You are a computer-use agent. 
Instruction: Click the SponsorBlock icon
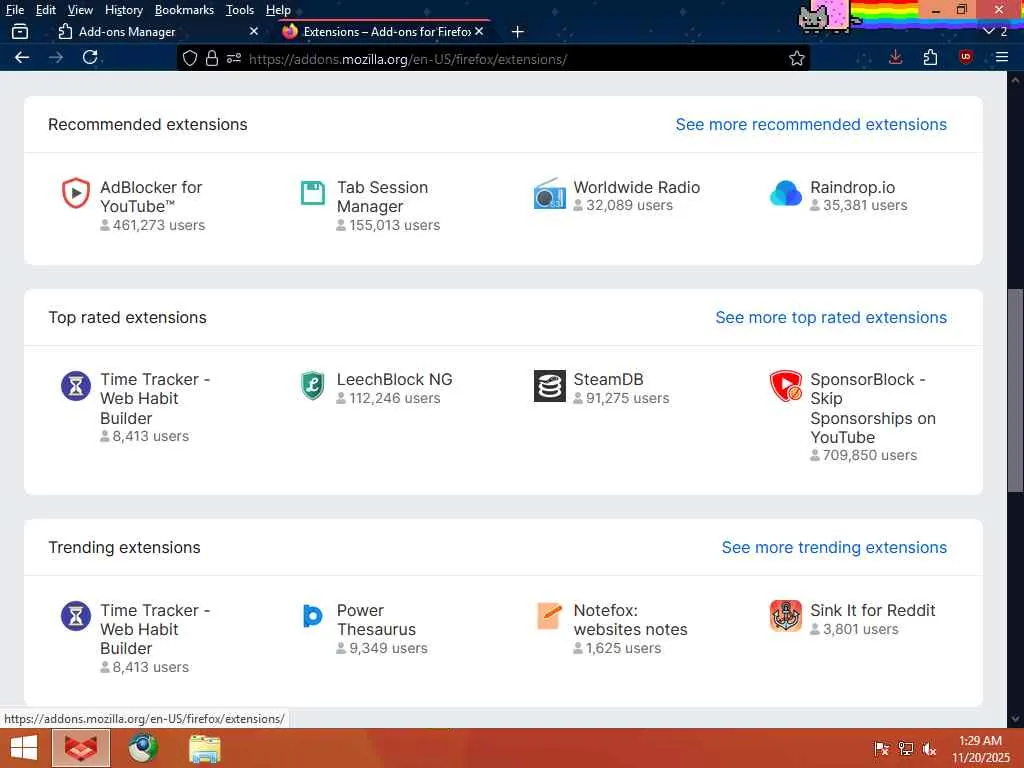click(x=786, y=385)
